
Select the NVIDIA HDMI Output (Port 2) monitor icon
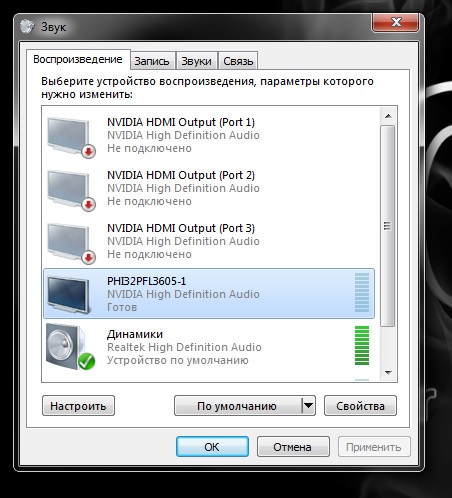pyautogui.click(x=71, y=190)
